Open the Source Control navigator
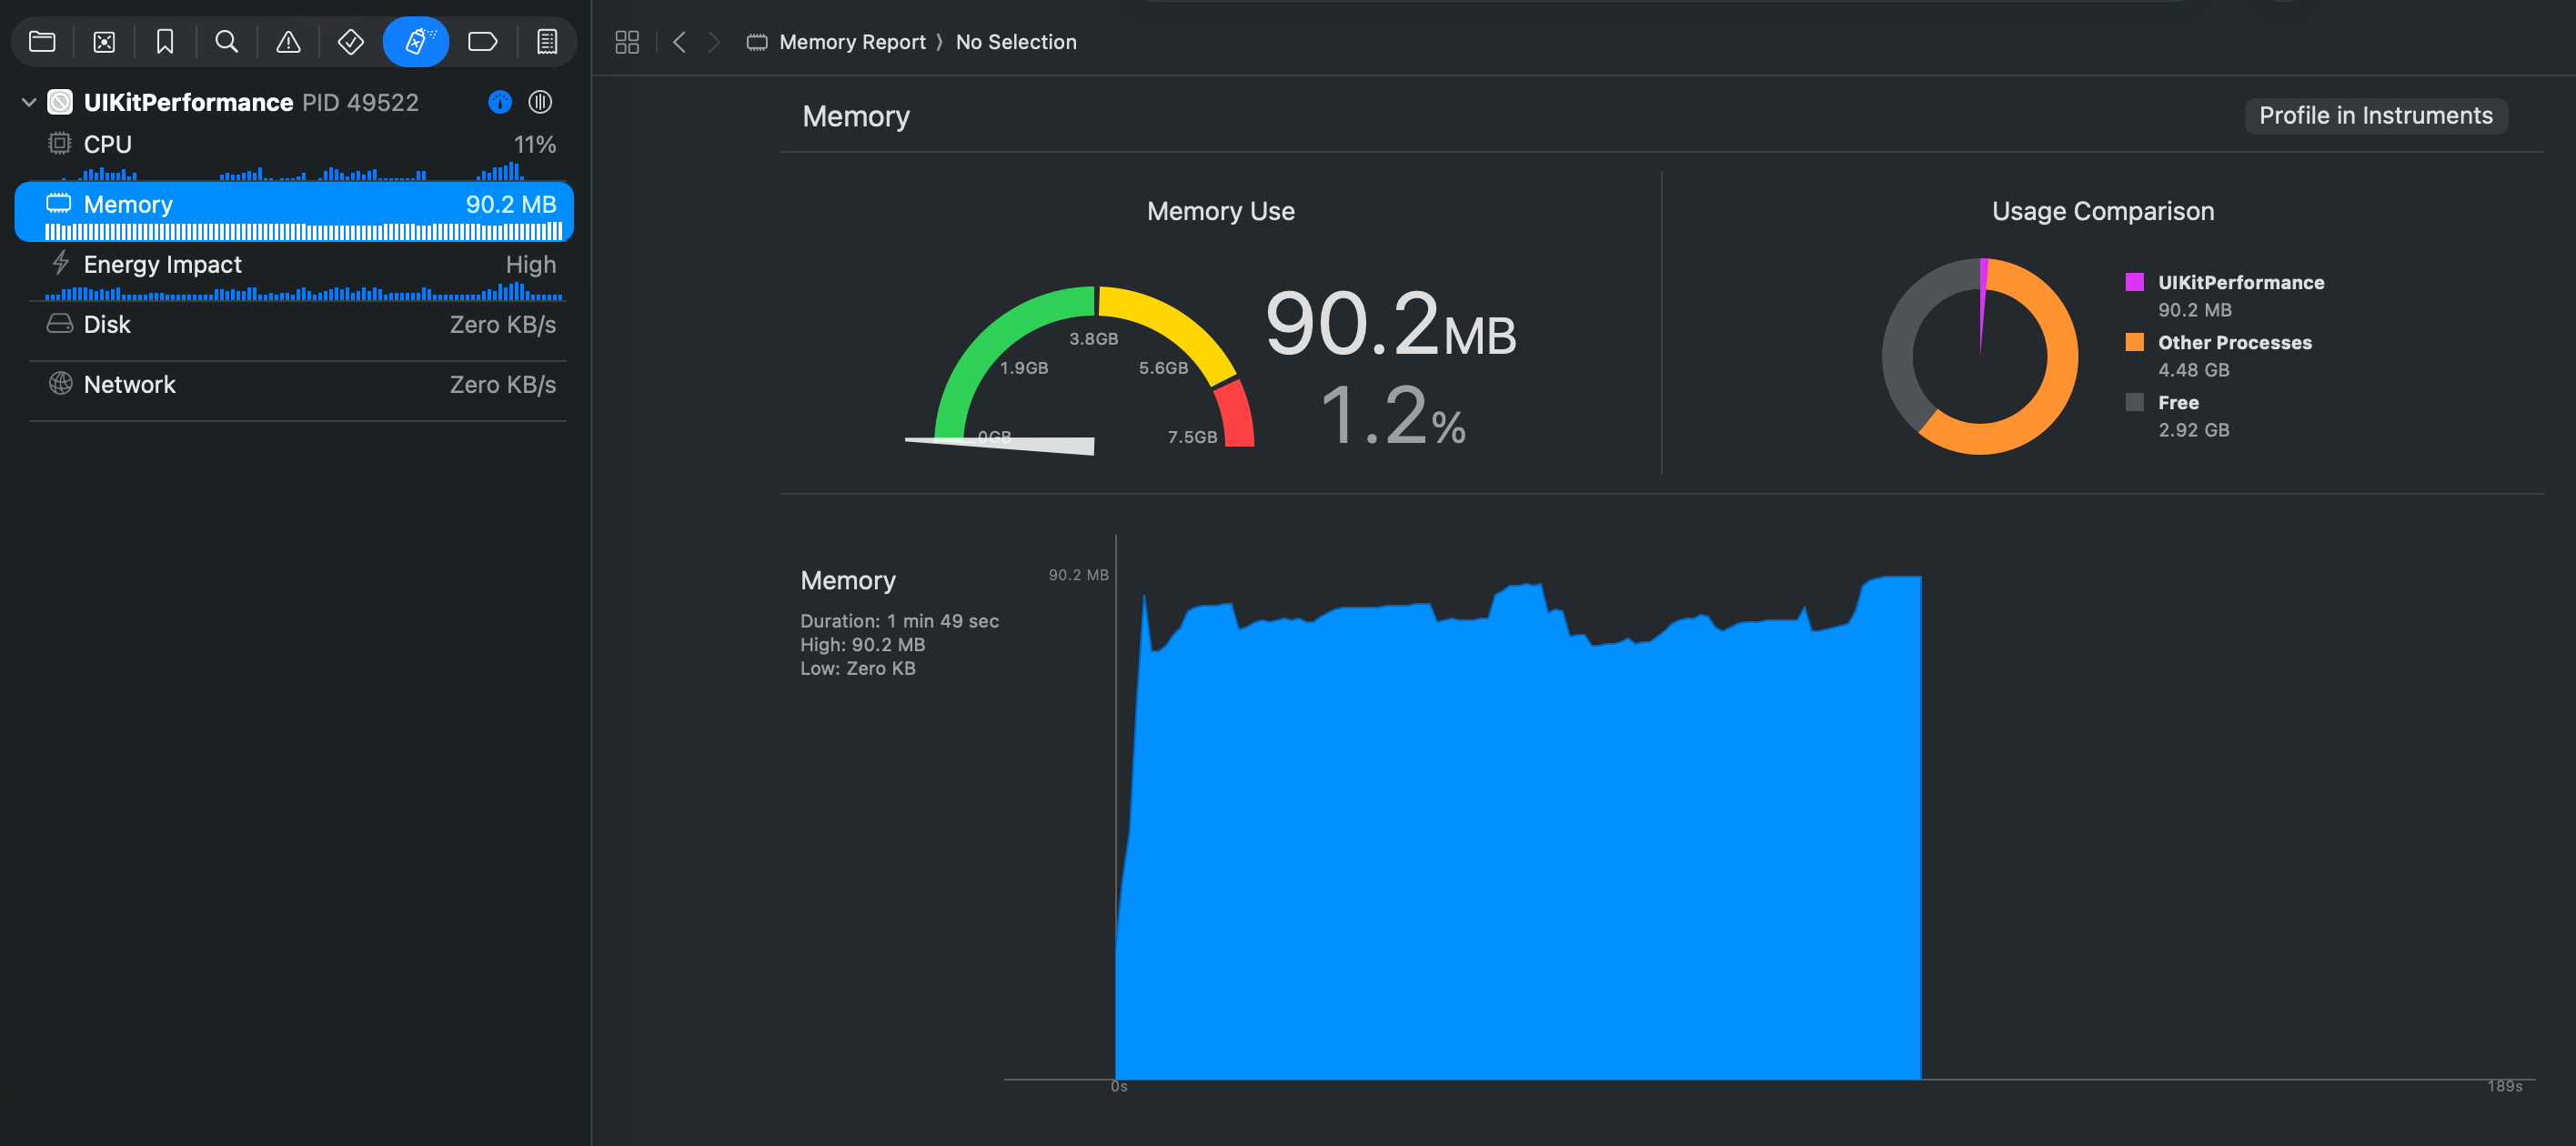The width and height of the screenshot is (2576, 1146). pyautogui.click(x=104, y=42)
